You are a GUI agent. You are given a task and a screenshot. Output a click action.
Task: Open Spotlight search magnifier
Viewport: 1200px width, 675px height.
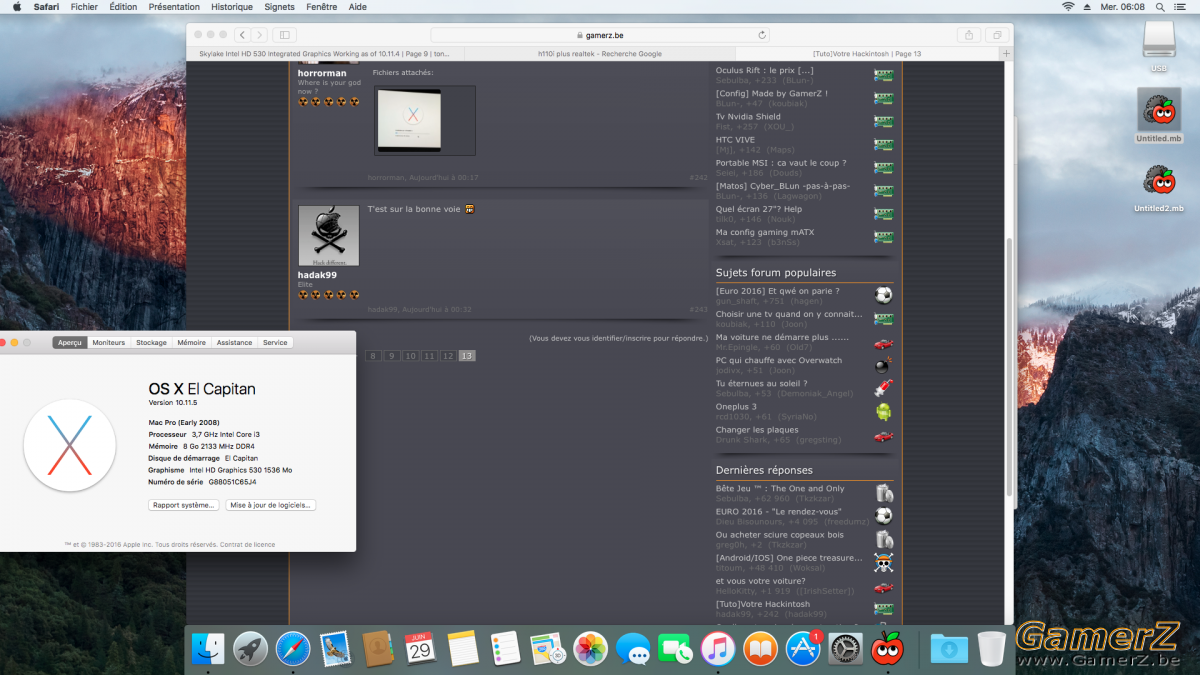click(x=1161, y=7)
